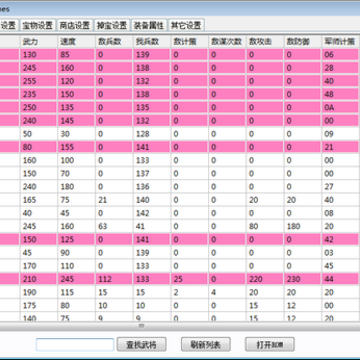Select the 武力 cell showing 130
This screenshot has width=360, height=360.
pyautogui.click(x=39, y=55)
